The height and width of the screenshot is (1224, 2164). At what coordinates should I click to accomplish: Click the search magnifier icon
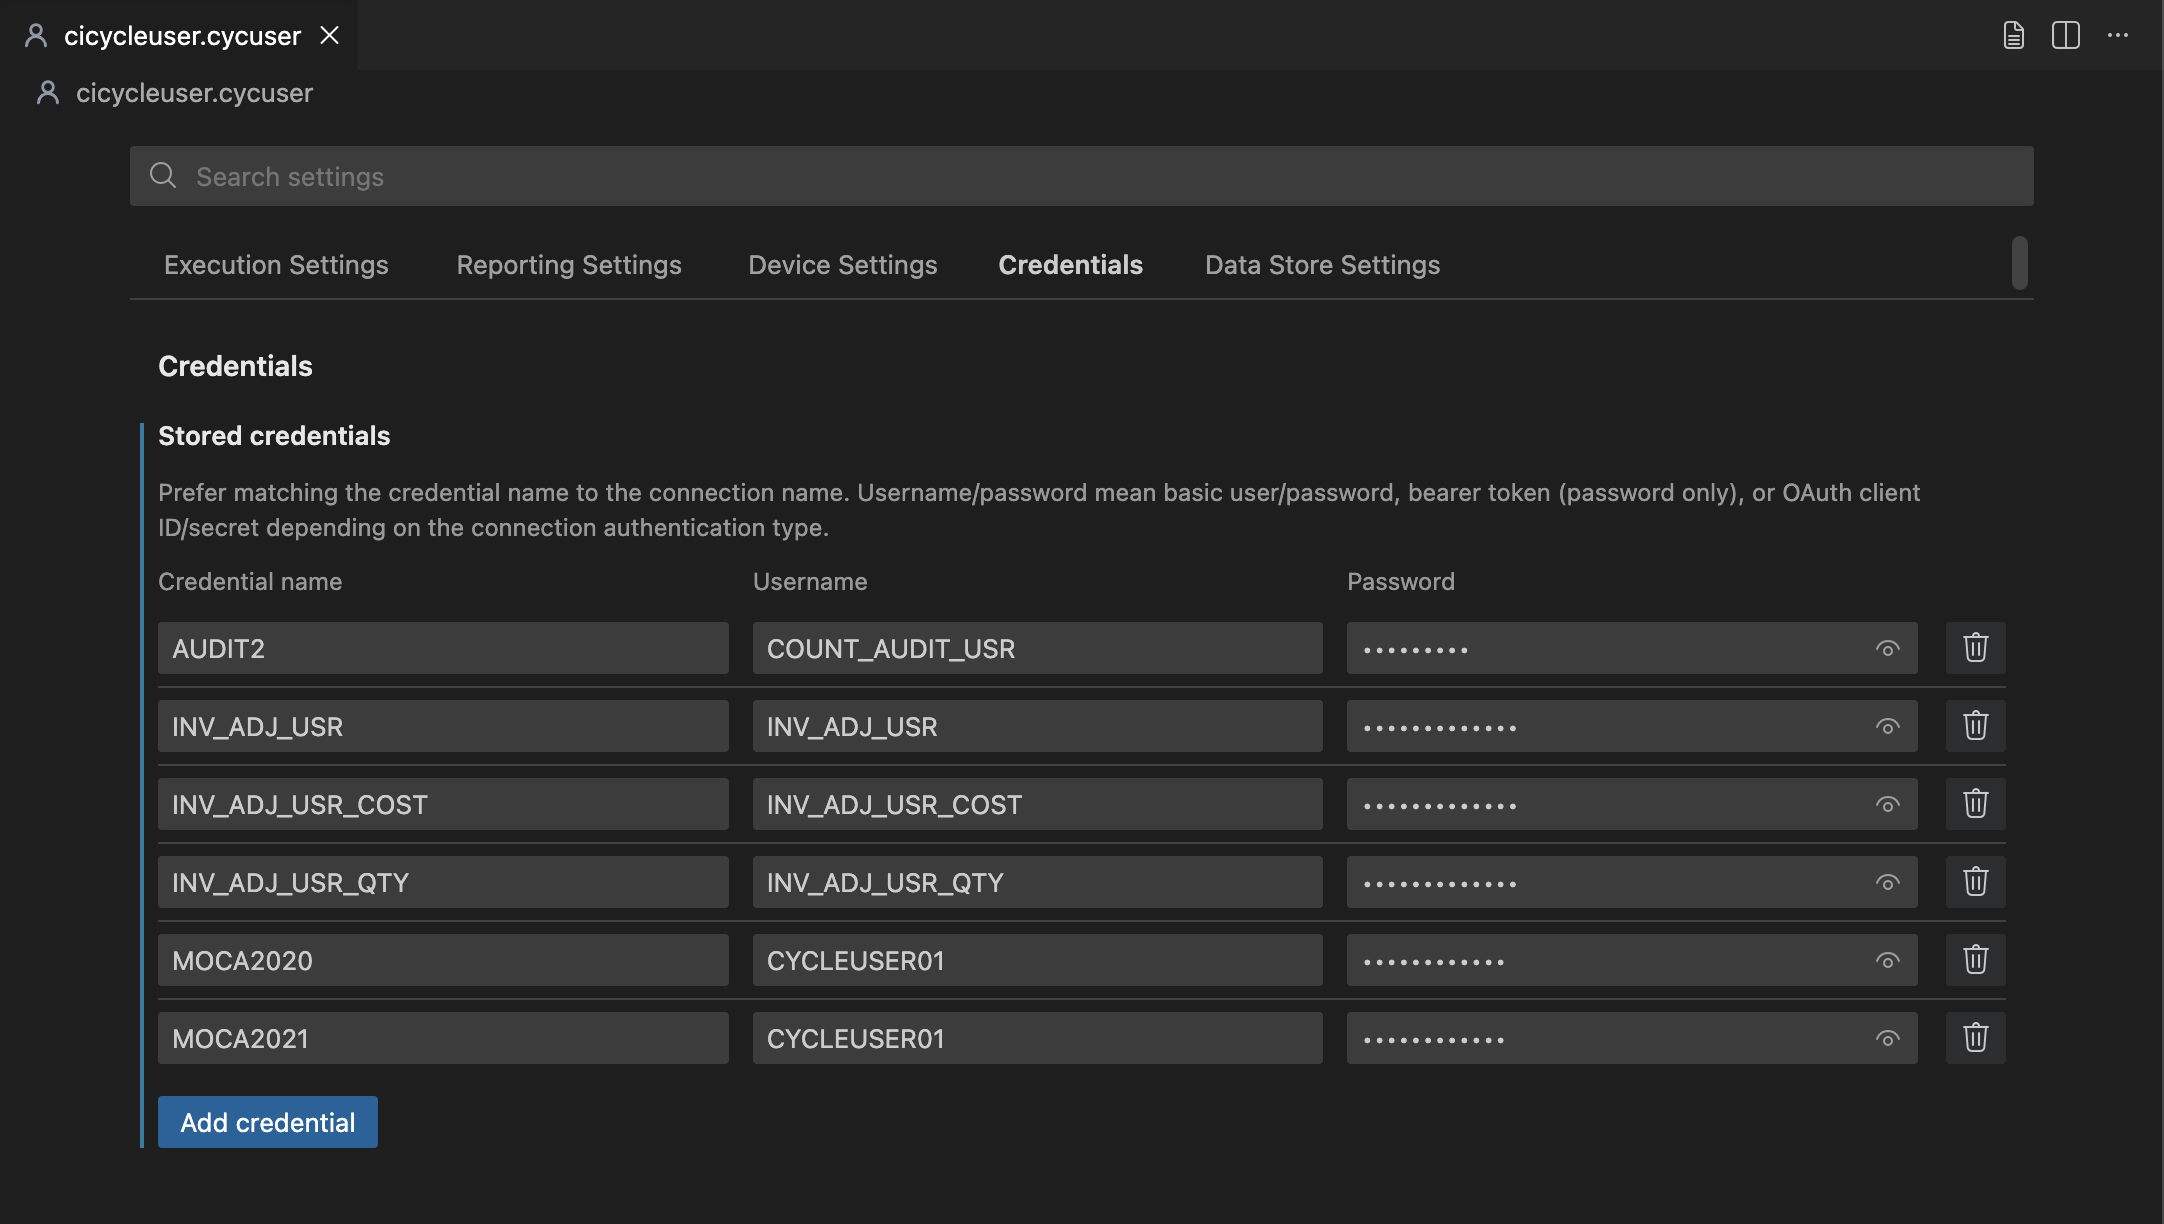pos(163,176)
